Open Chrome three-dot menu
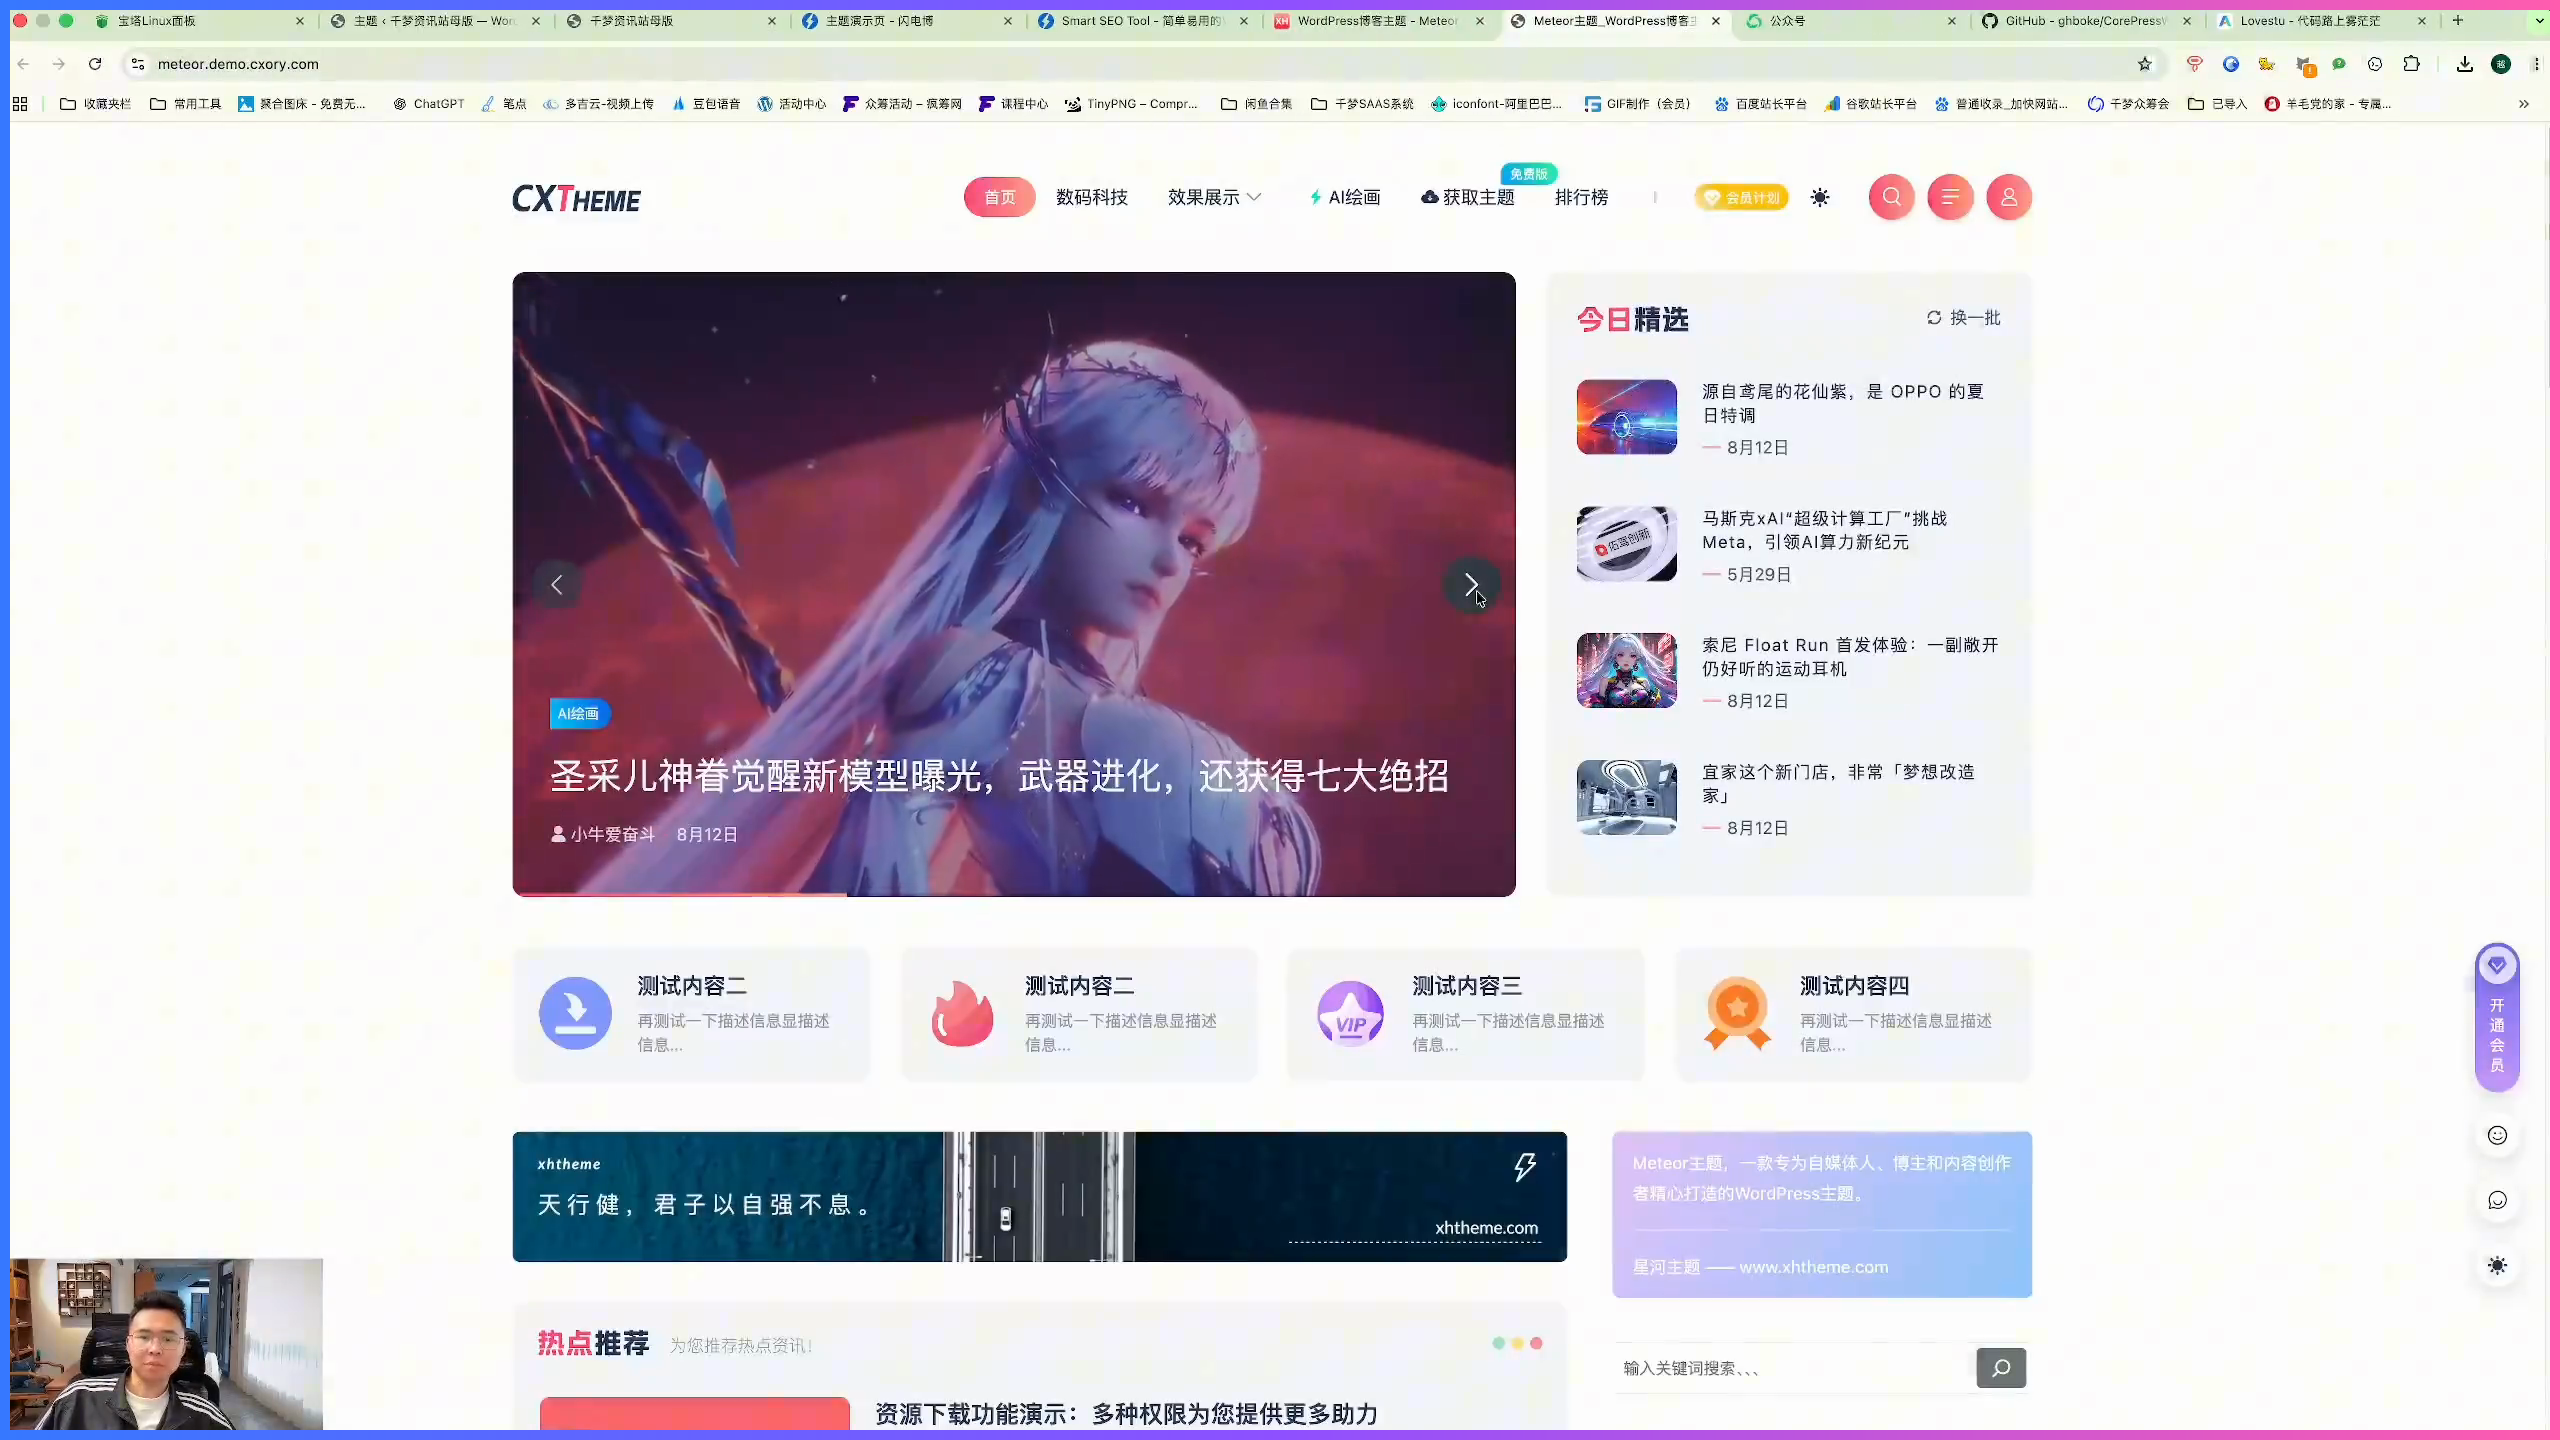Image resolution: width=2560 pixels, height=1440 pixels. tap(2536, 64)
